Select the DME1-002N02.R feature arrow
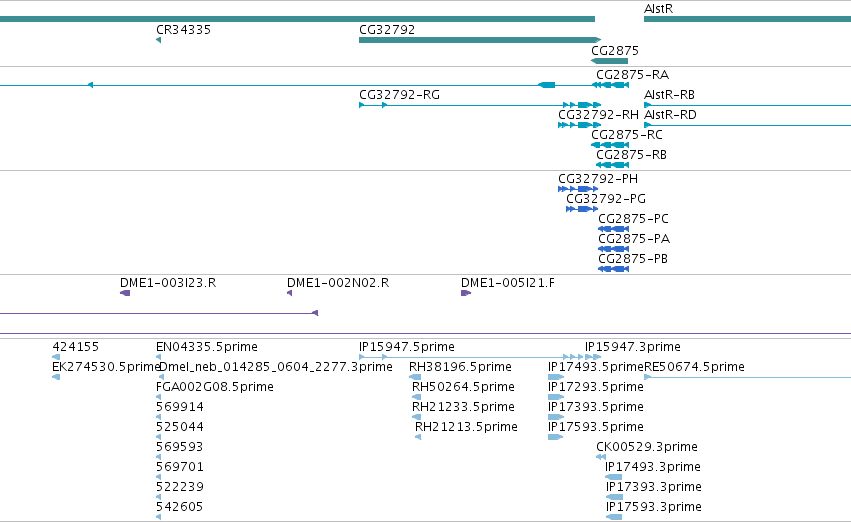Viewport: 851px width, 522px height. pyautogui.click(x=289, y=294)
